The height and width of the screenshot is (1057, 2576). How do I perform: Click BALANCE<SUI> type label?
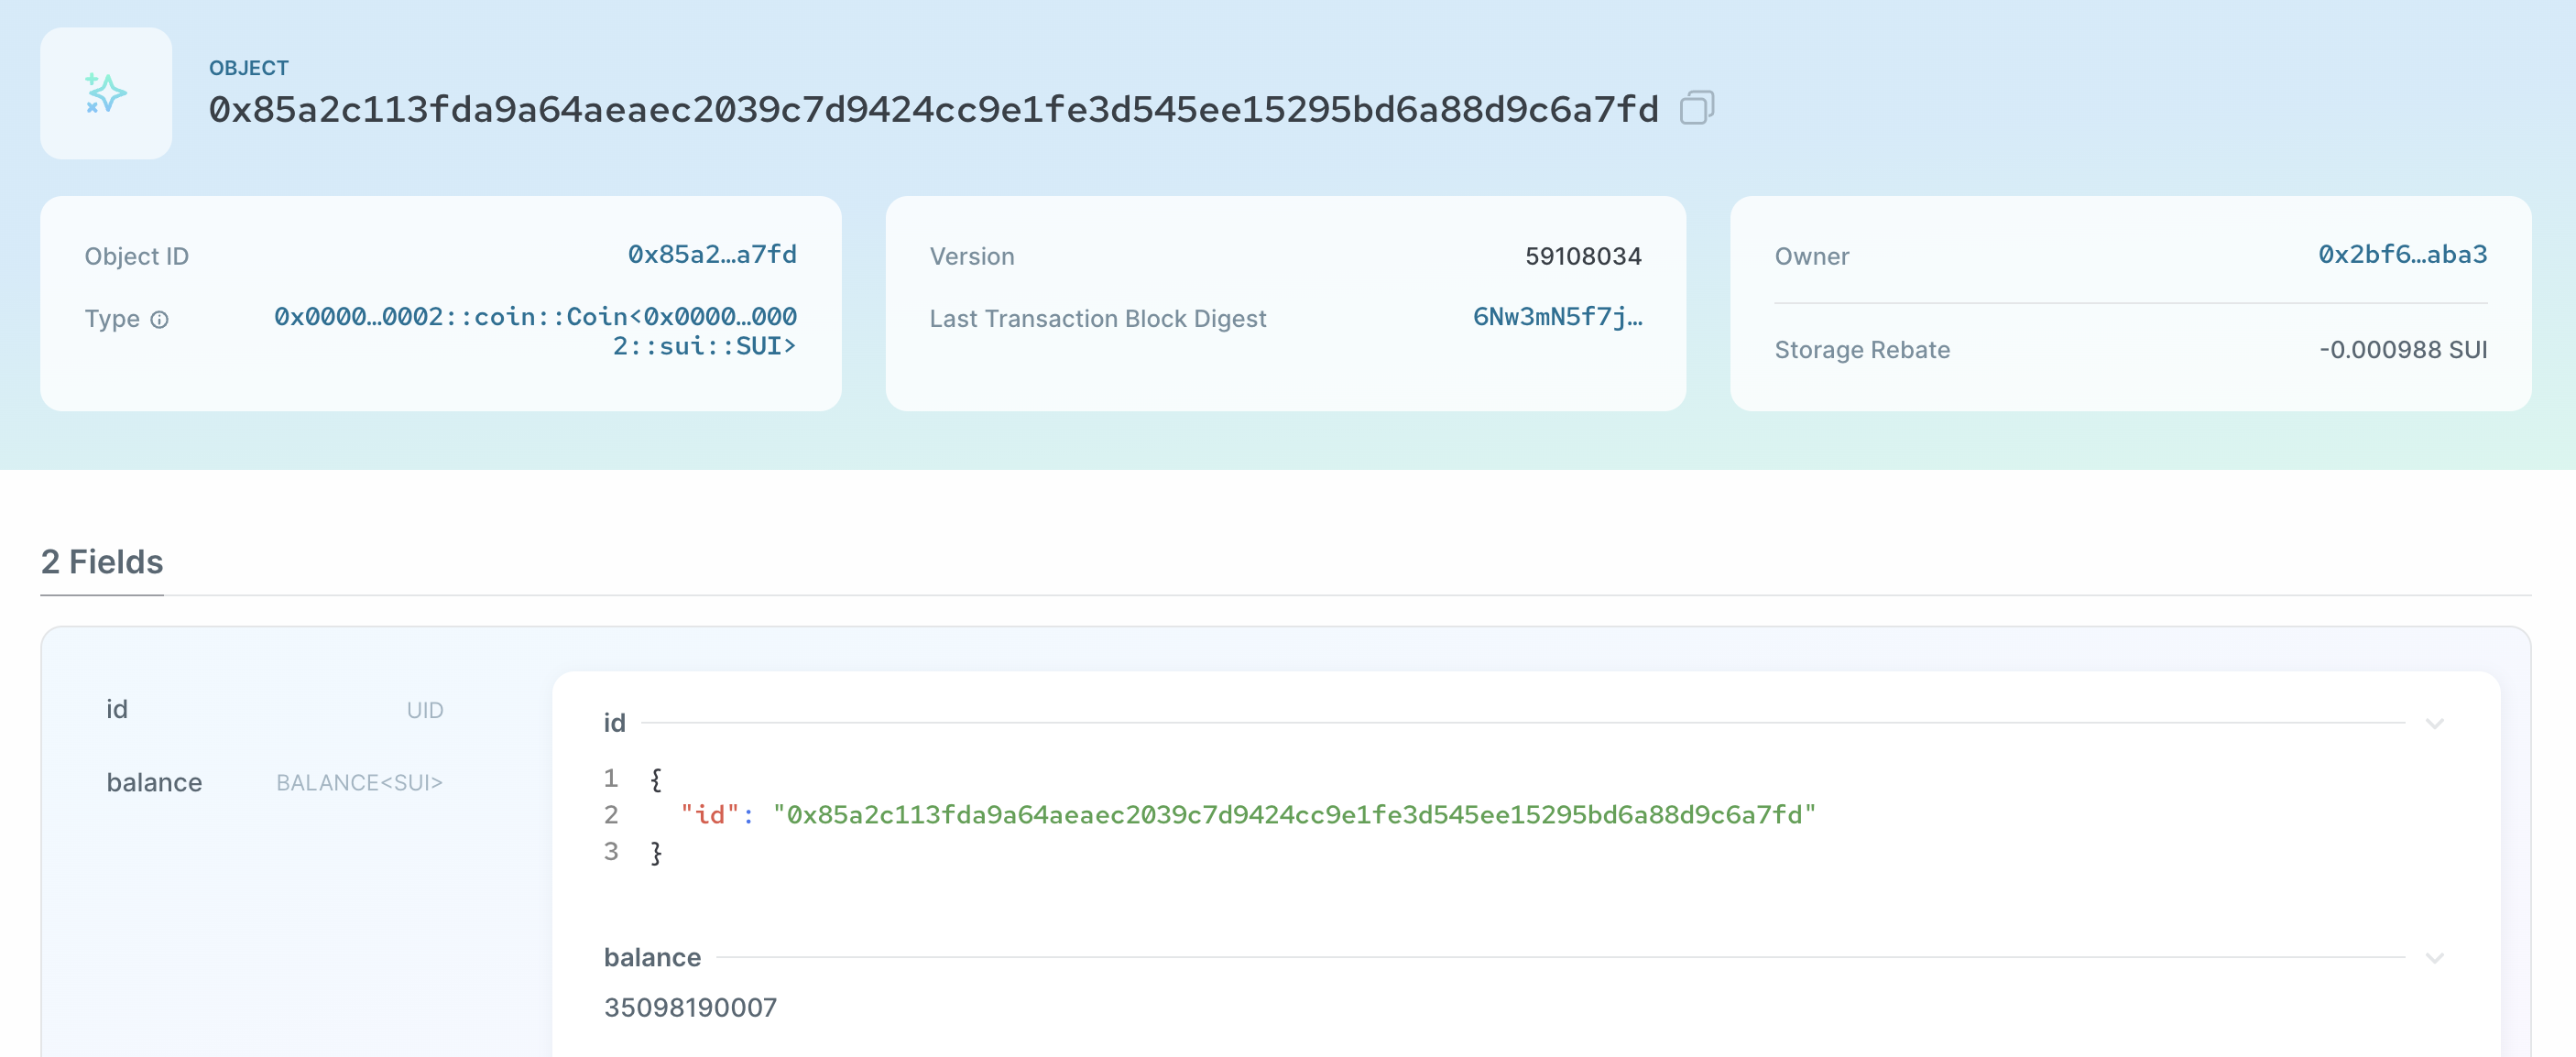click(x=359, y=783)
